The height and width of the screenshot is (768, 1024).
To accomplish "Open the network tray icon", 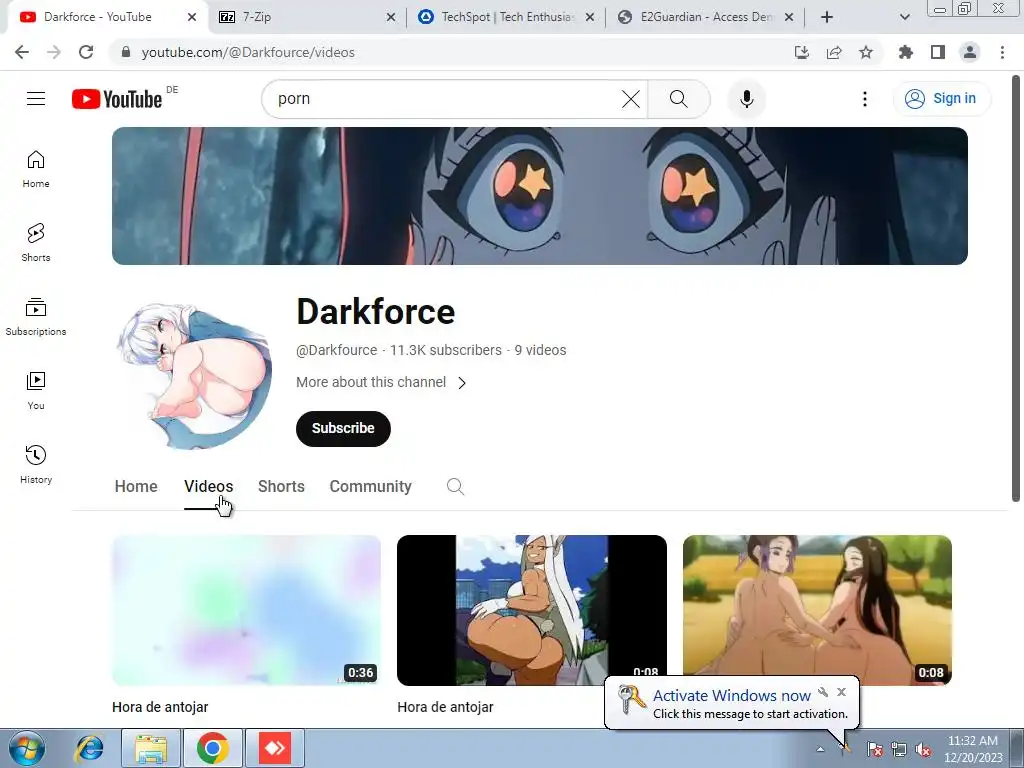I will pyautogui.click(x=899, y=750).
